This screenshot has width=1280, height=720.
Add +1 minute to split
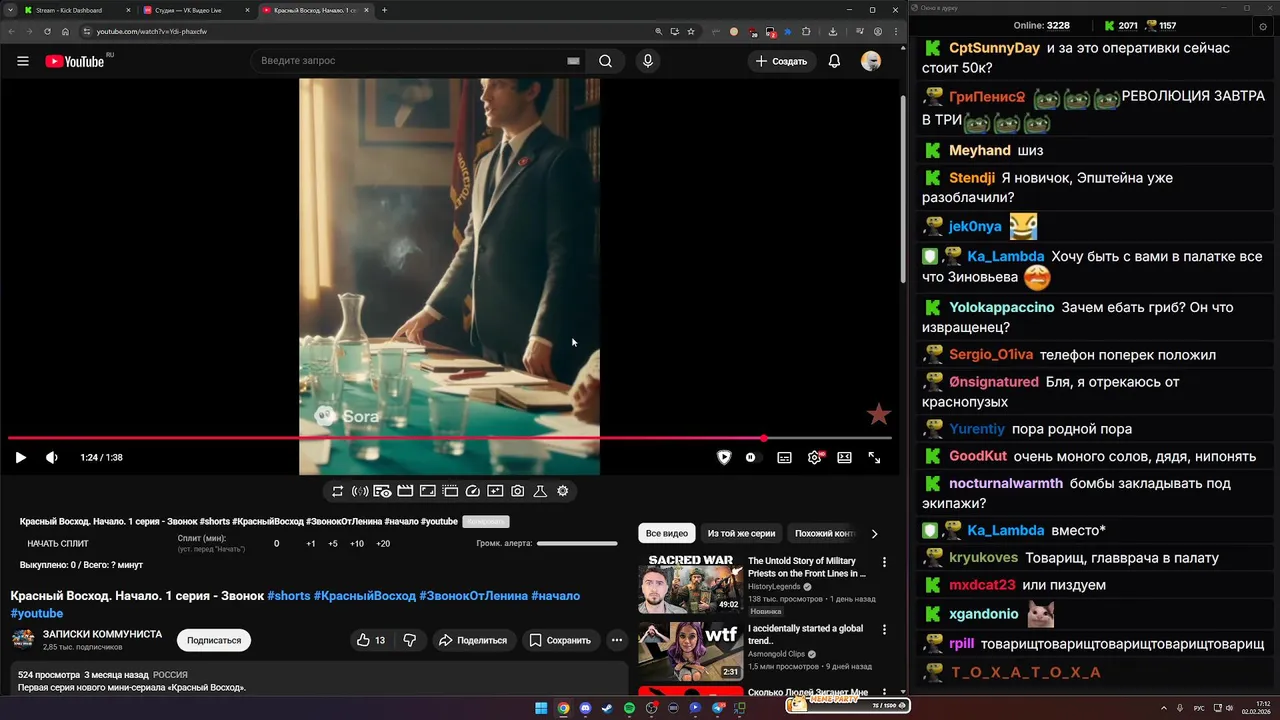(x=311, y=544)
